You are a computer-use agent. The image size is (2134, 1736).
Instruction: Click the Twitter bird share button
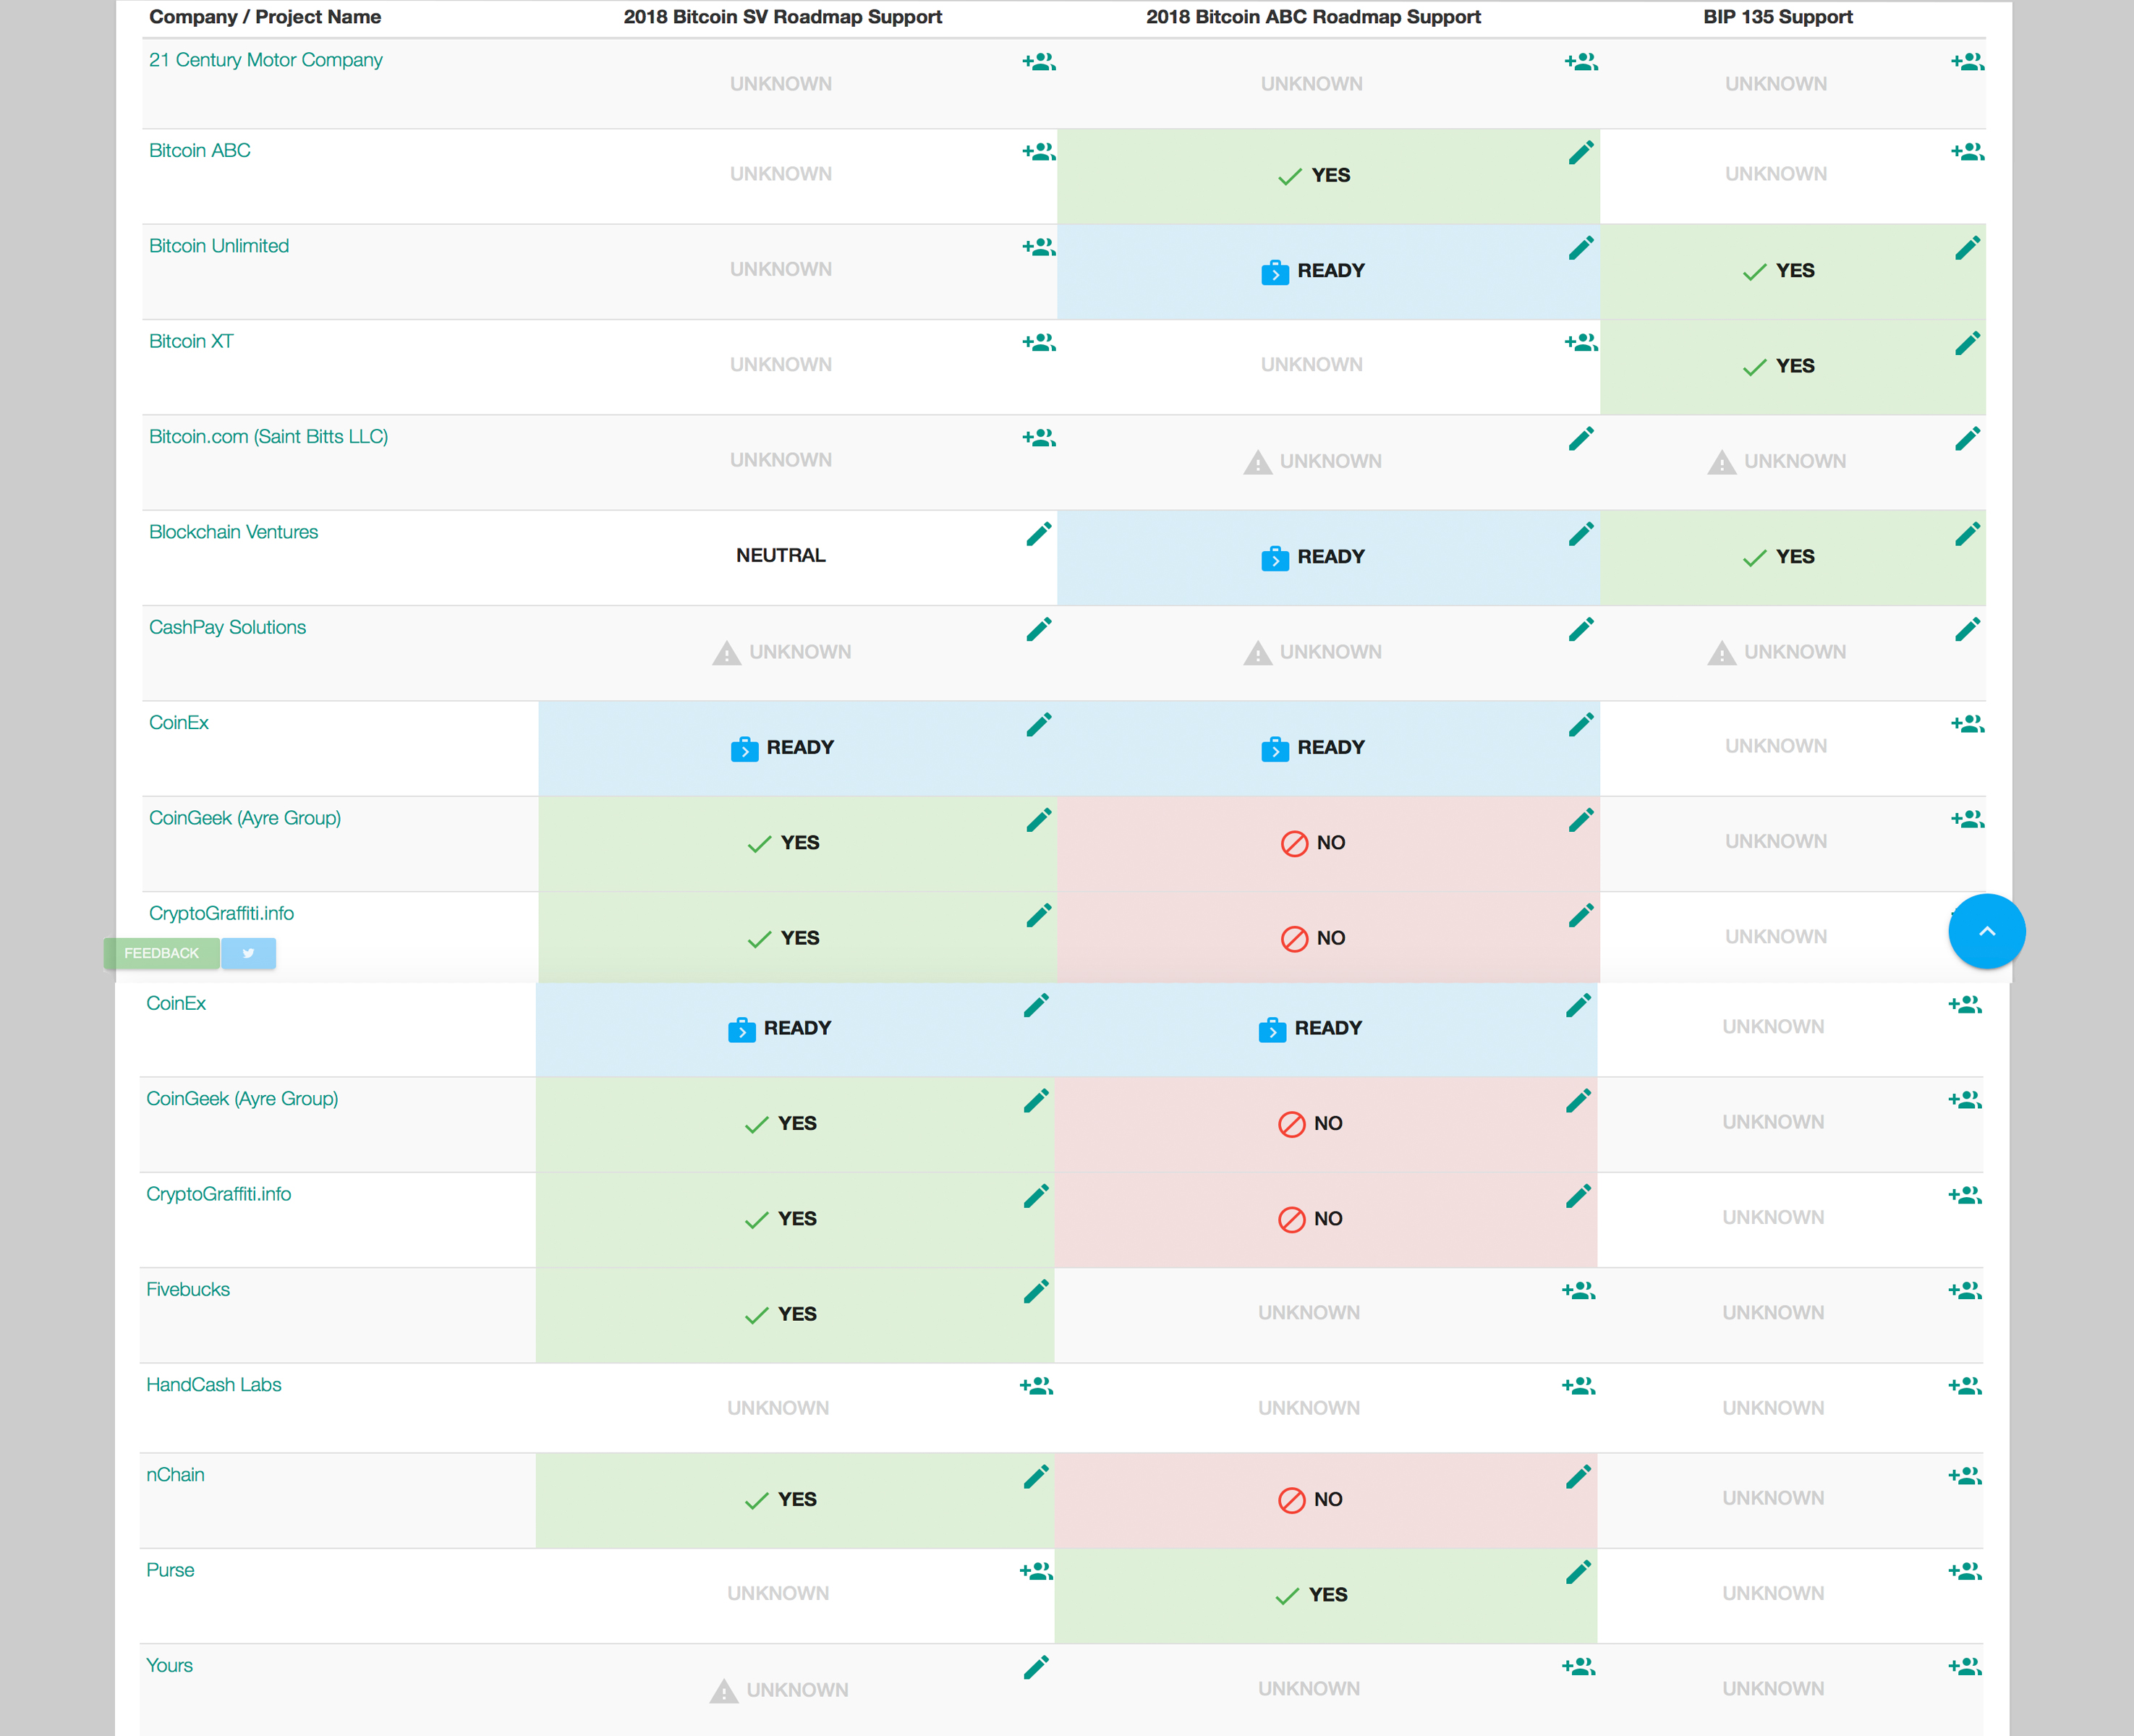[248, 953]
